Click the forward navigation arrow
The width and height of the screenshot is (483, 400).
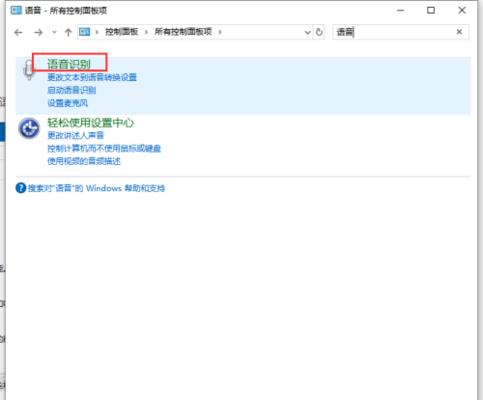click(38, 32)
